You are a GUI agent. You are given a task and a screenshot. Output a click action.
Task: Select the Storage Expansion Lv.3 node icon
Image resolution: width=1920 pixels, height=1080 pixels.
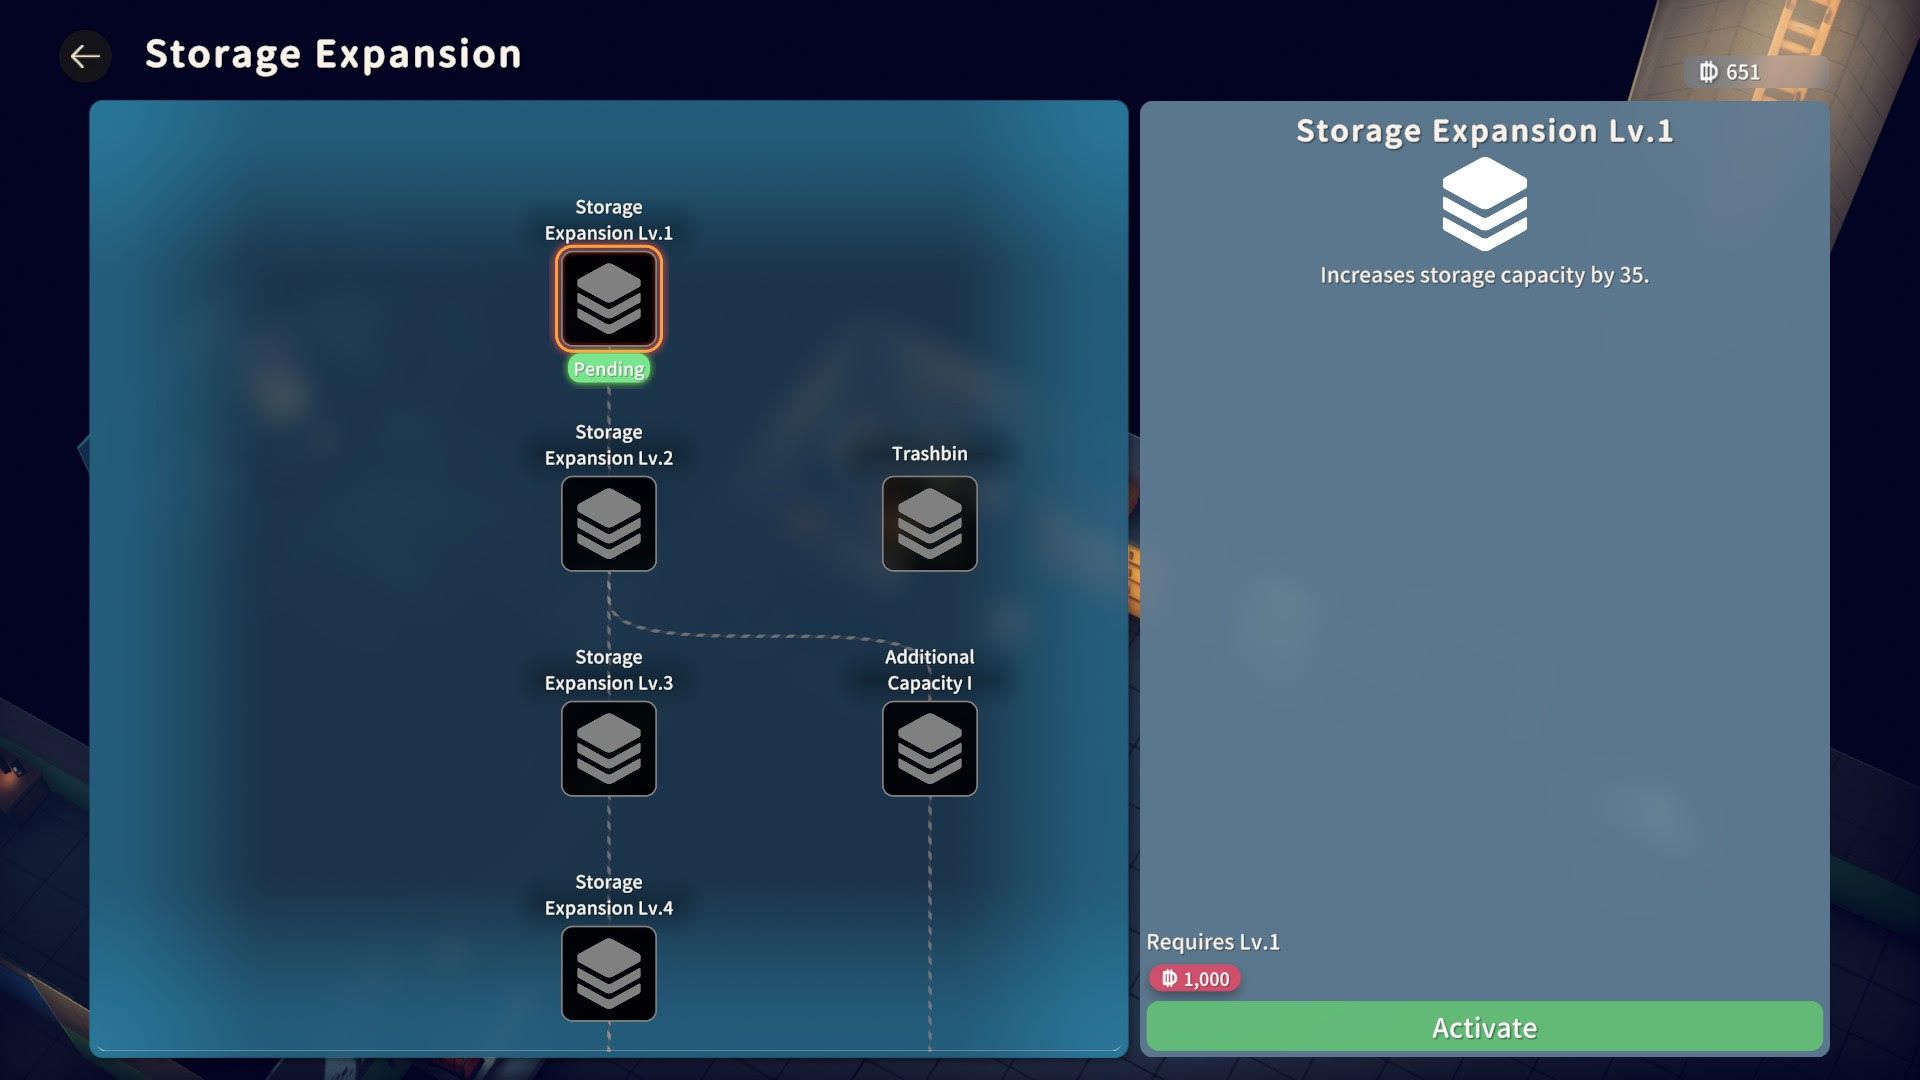coord(608,749)
